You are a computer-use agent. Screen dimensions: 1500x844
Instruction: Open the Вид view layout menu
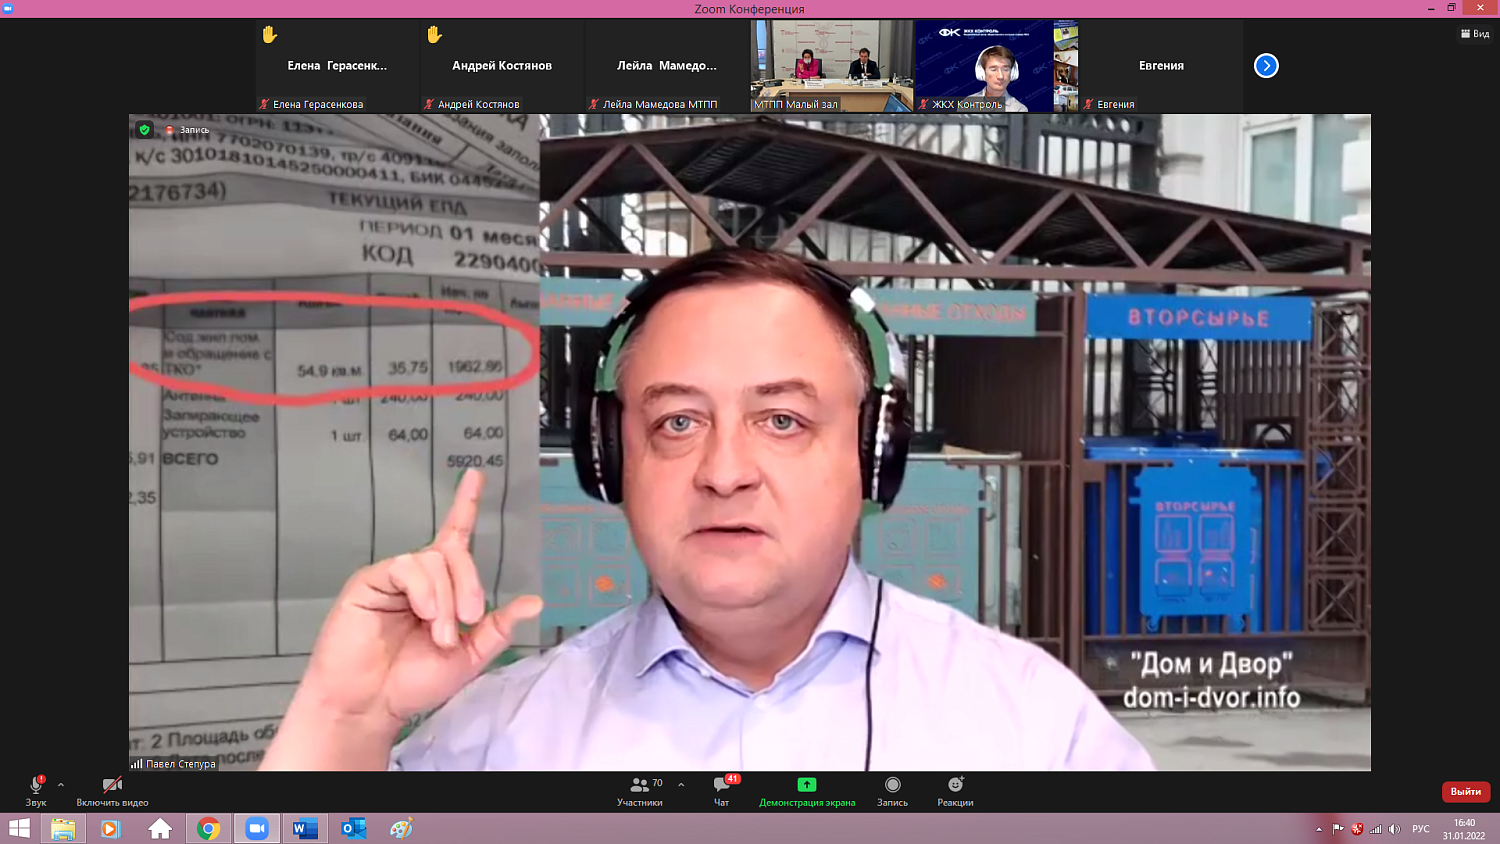click(1475, 34)
